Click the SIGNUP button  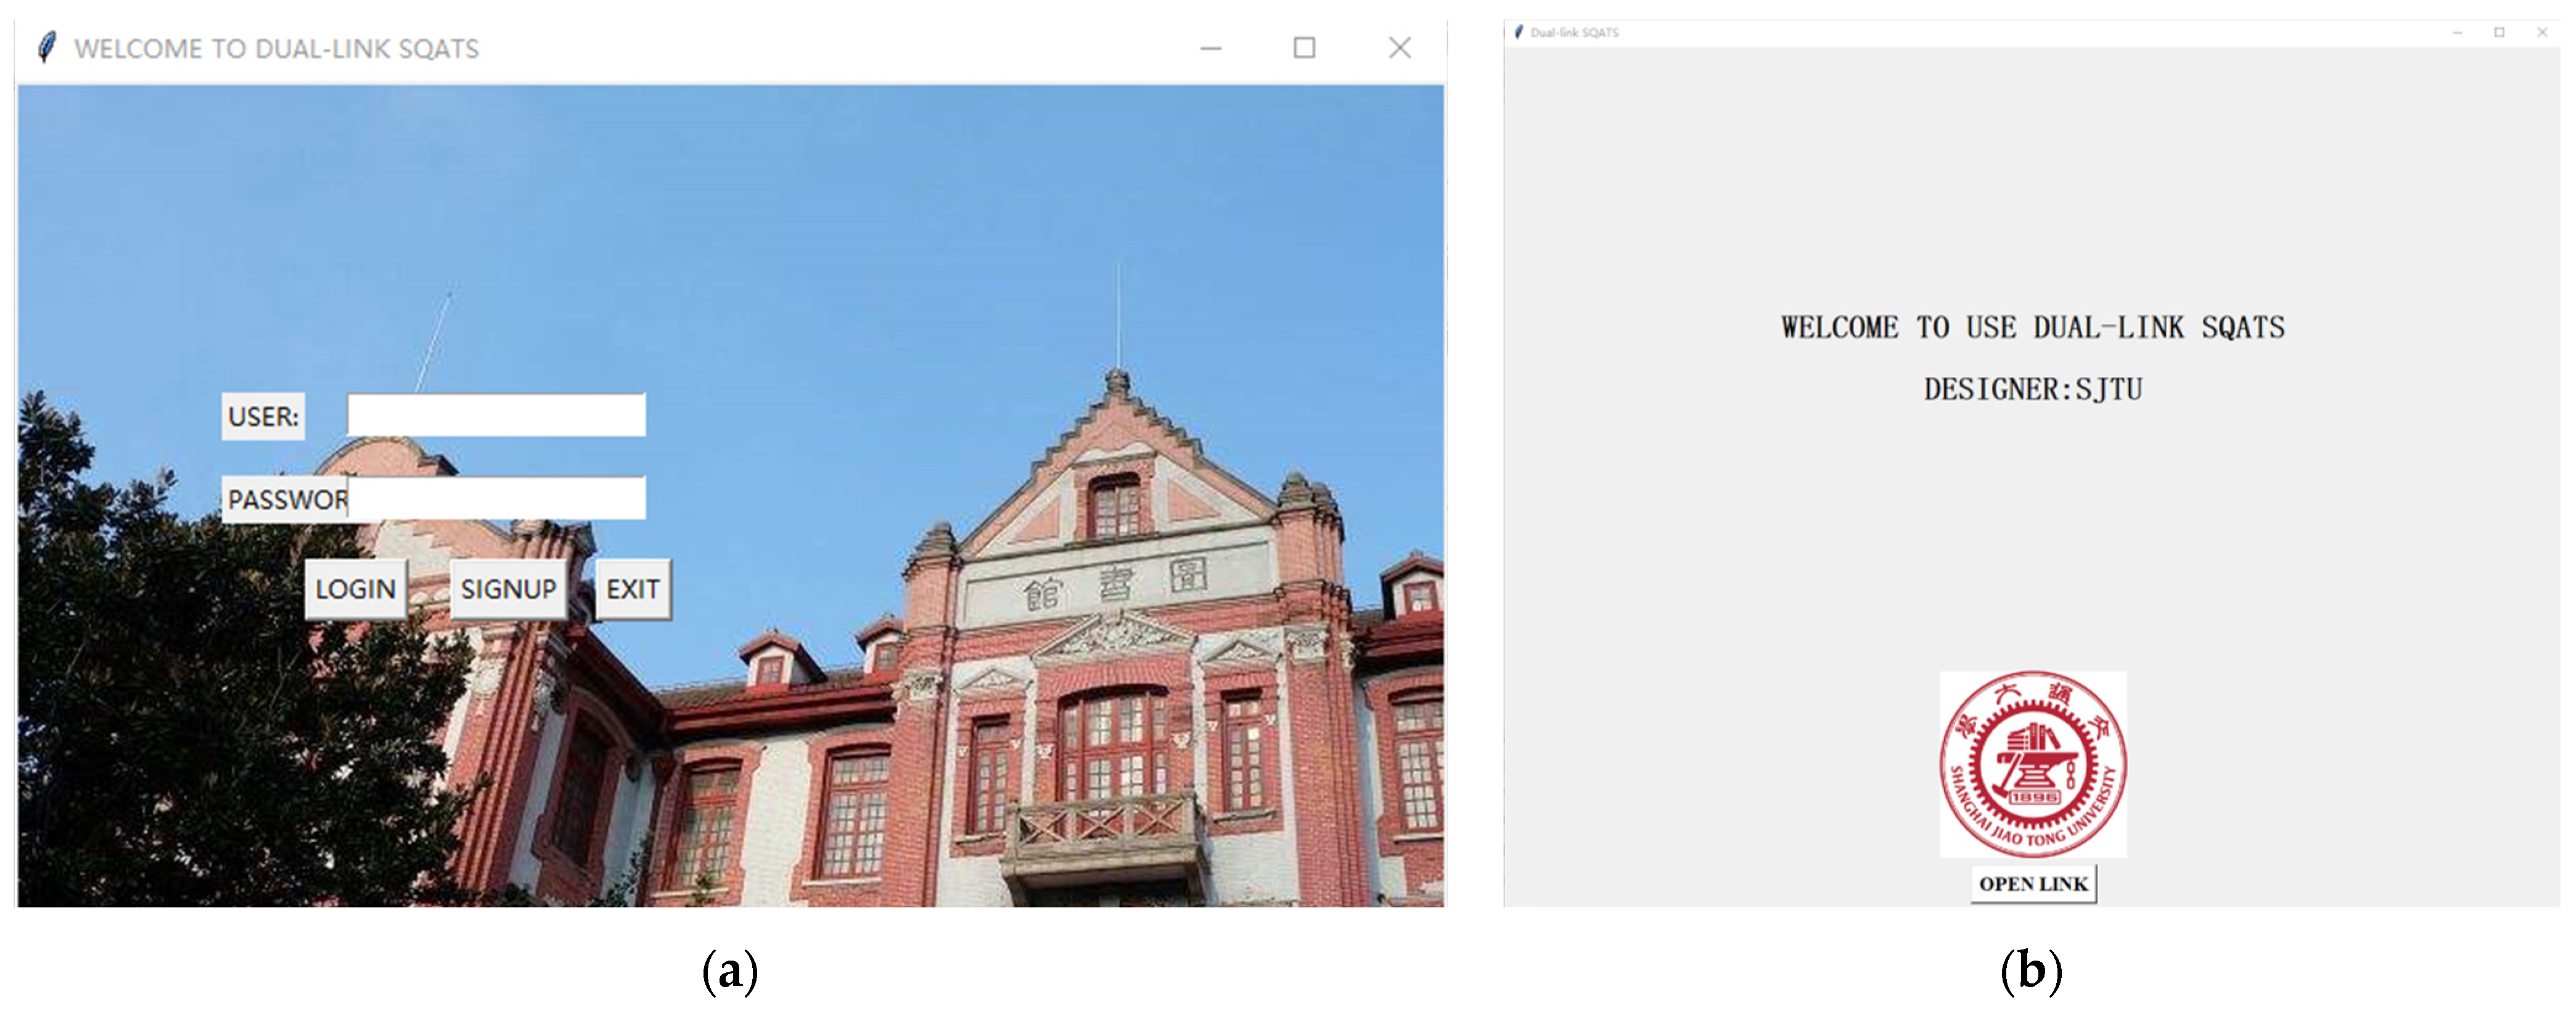[x=509, y=589]
